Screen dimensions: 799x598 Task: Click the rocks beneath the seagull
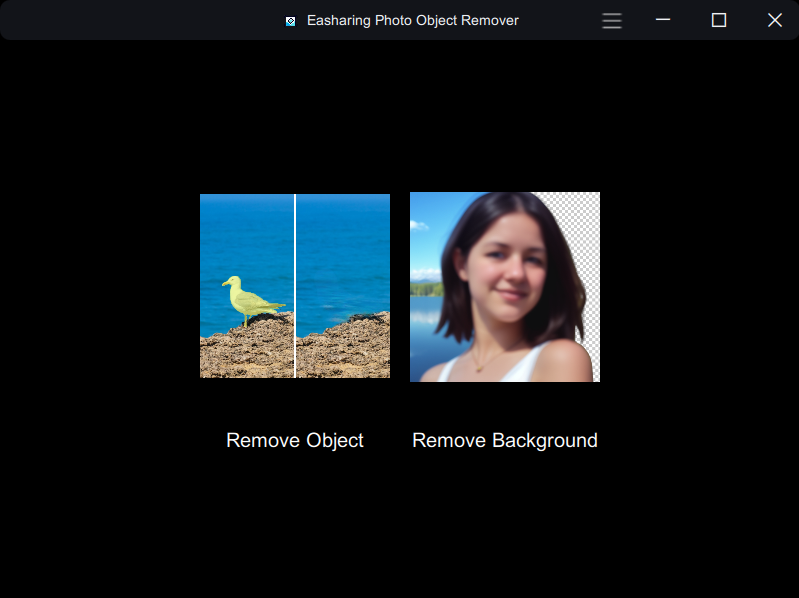coord(245,350)
